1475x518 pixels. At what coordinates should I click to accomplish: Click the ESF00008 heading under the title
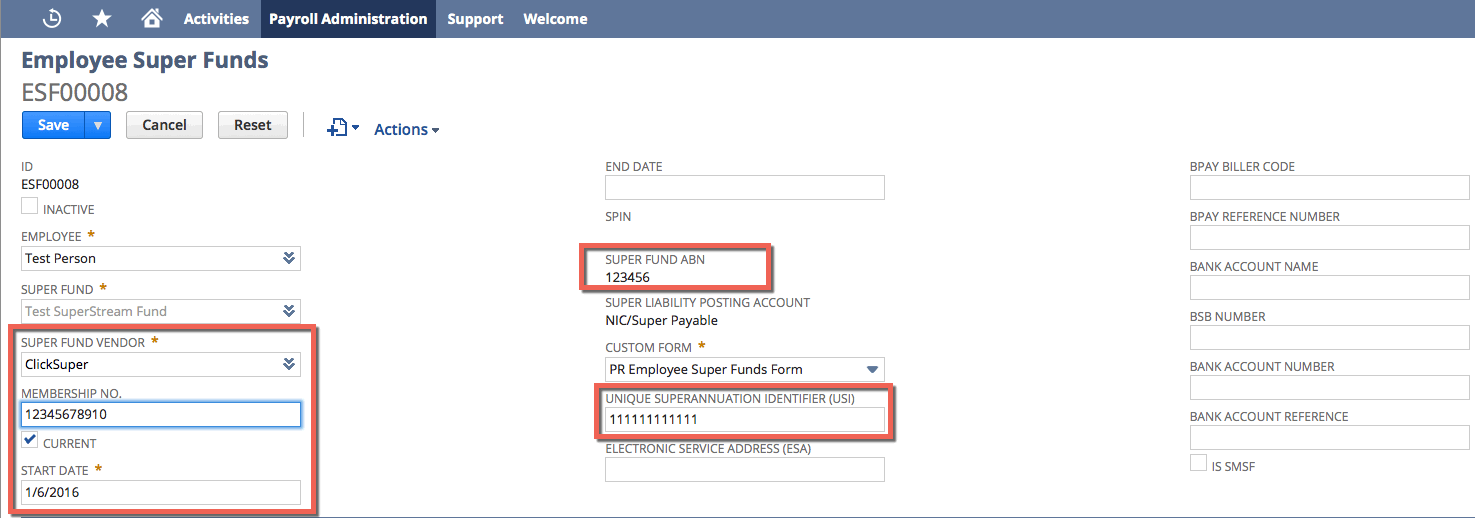pyautogui.click(x=75, y=93)
